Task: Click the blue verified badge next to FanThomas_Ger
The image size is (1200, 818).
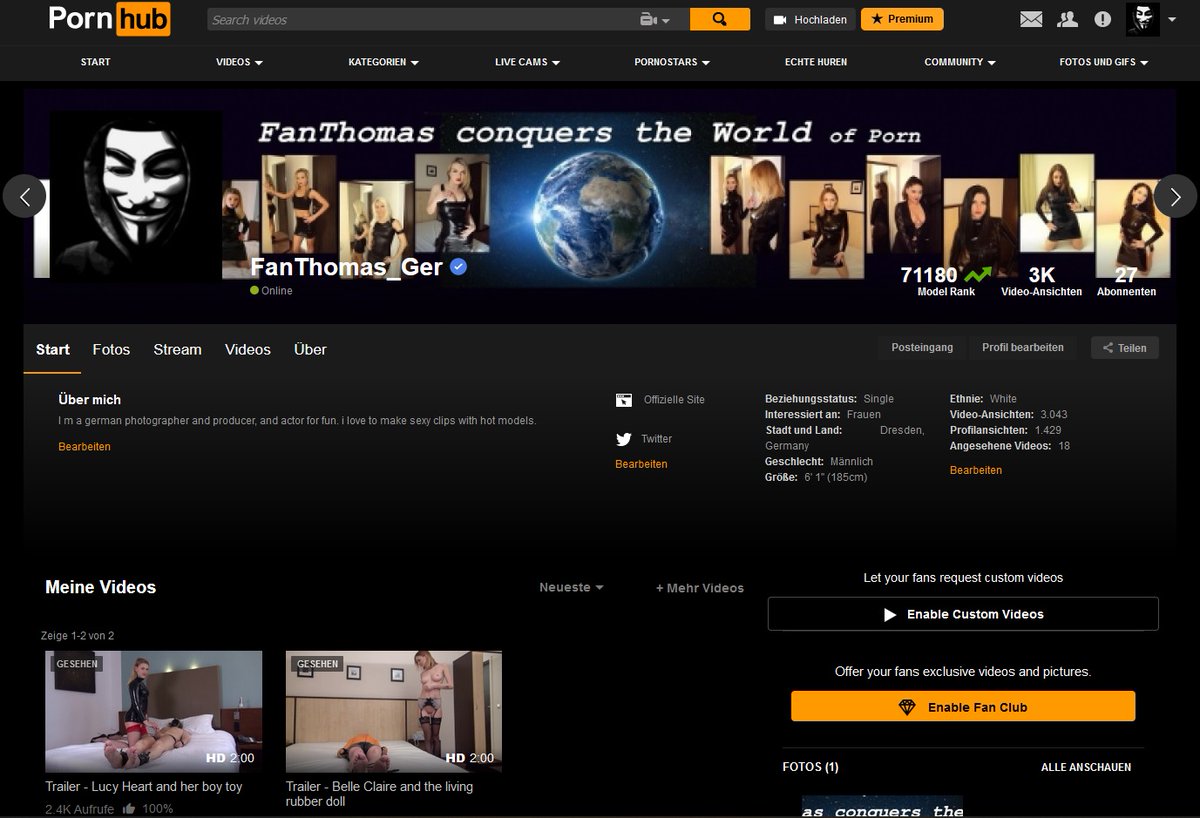Action: 458,267
